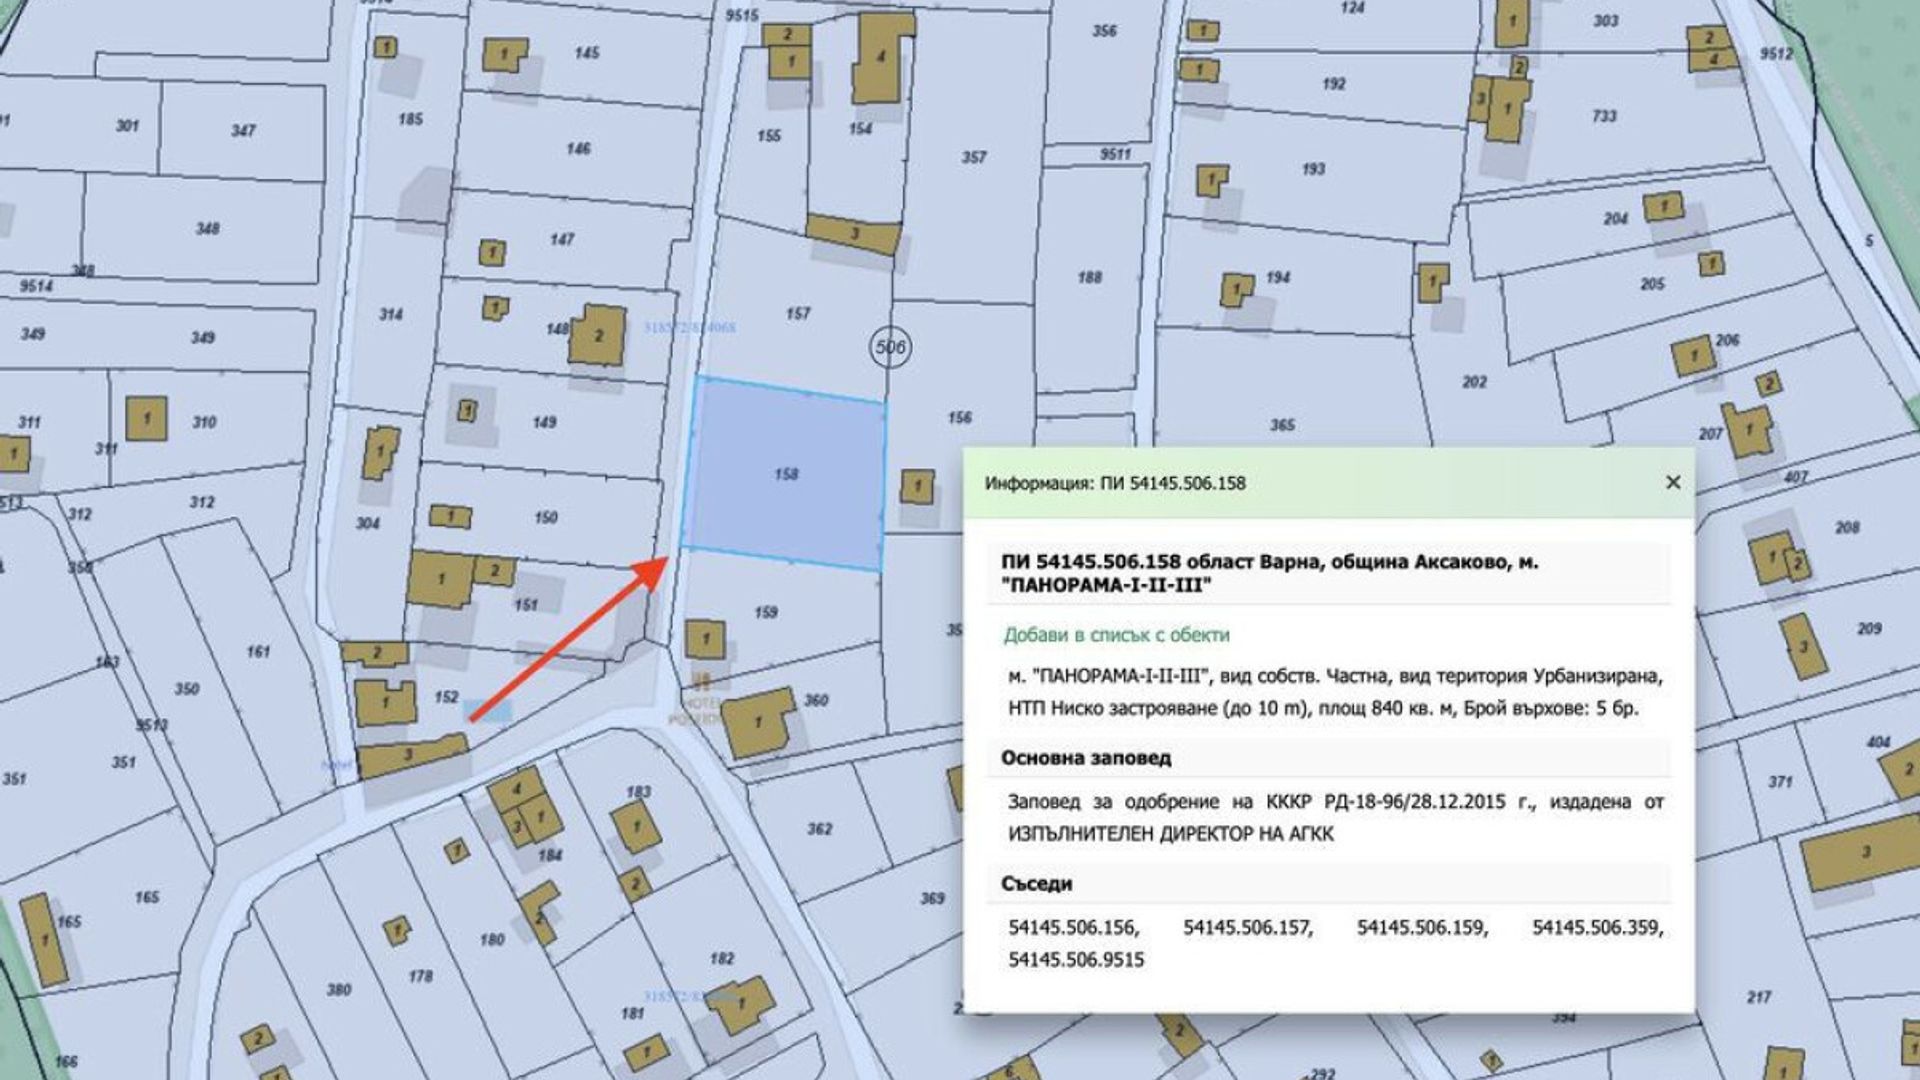Click neighbor identifier 54145.506.9515
This screenshot has width=1920, height=1080.
[x=1076, y=960]
